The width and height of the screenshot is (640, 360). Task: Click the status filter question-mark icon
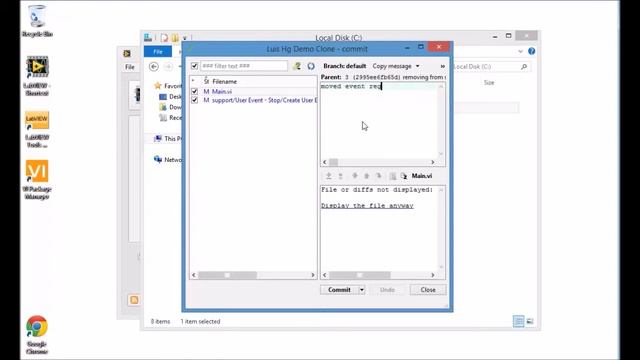(297, 66)
